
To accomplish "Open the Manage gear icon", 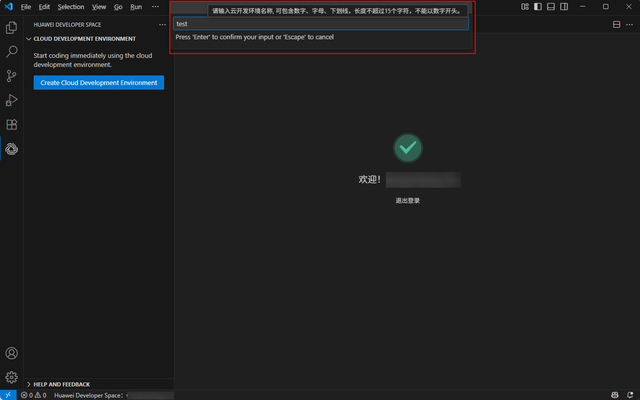I will click(12, 377).
